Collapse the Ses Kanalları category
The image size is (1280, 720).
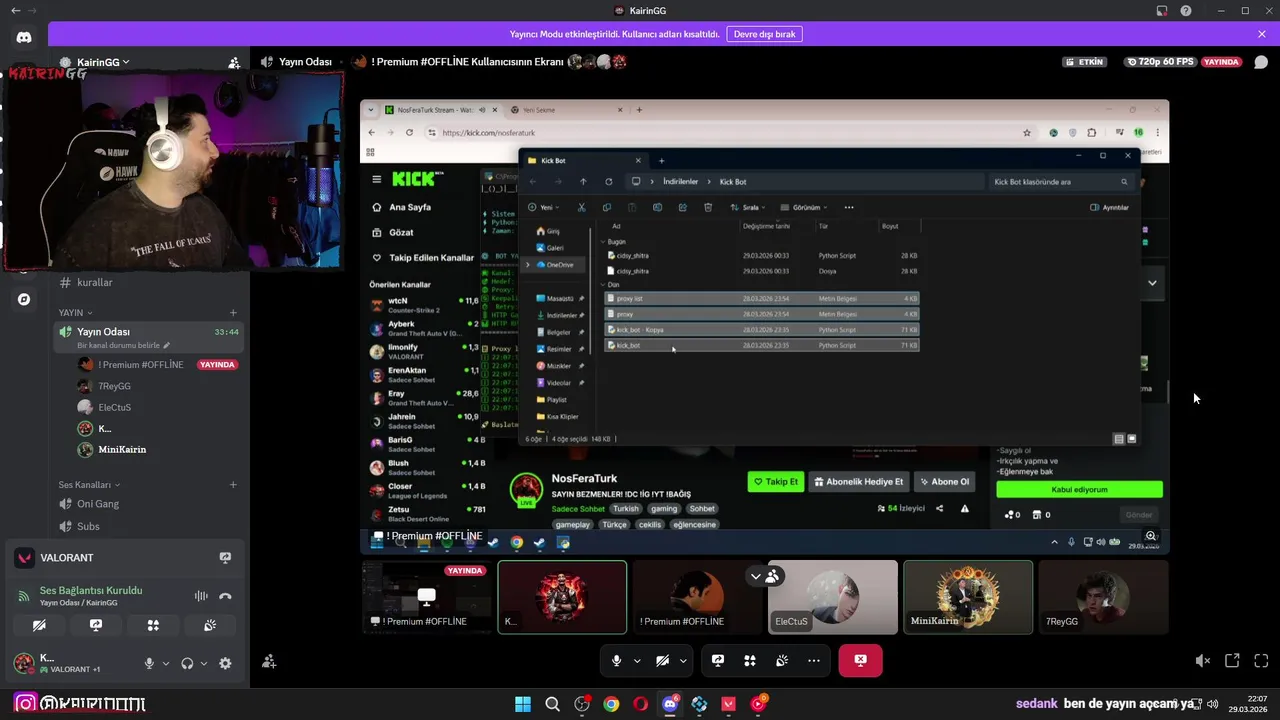(x=90, y=485)
